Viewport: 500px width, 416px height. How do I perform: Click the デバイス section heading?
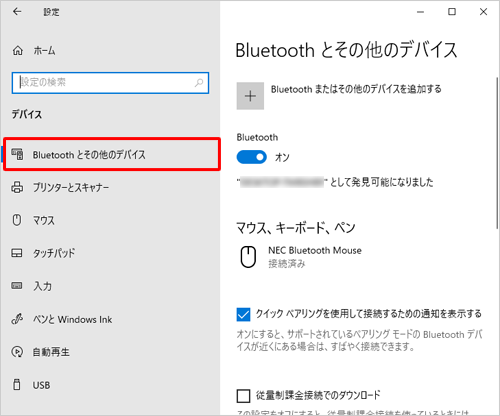(x=27, y=114)
